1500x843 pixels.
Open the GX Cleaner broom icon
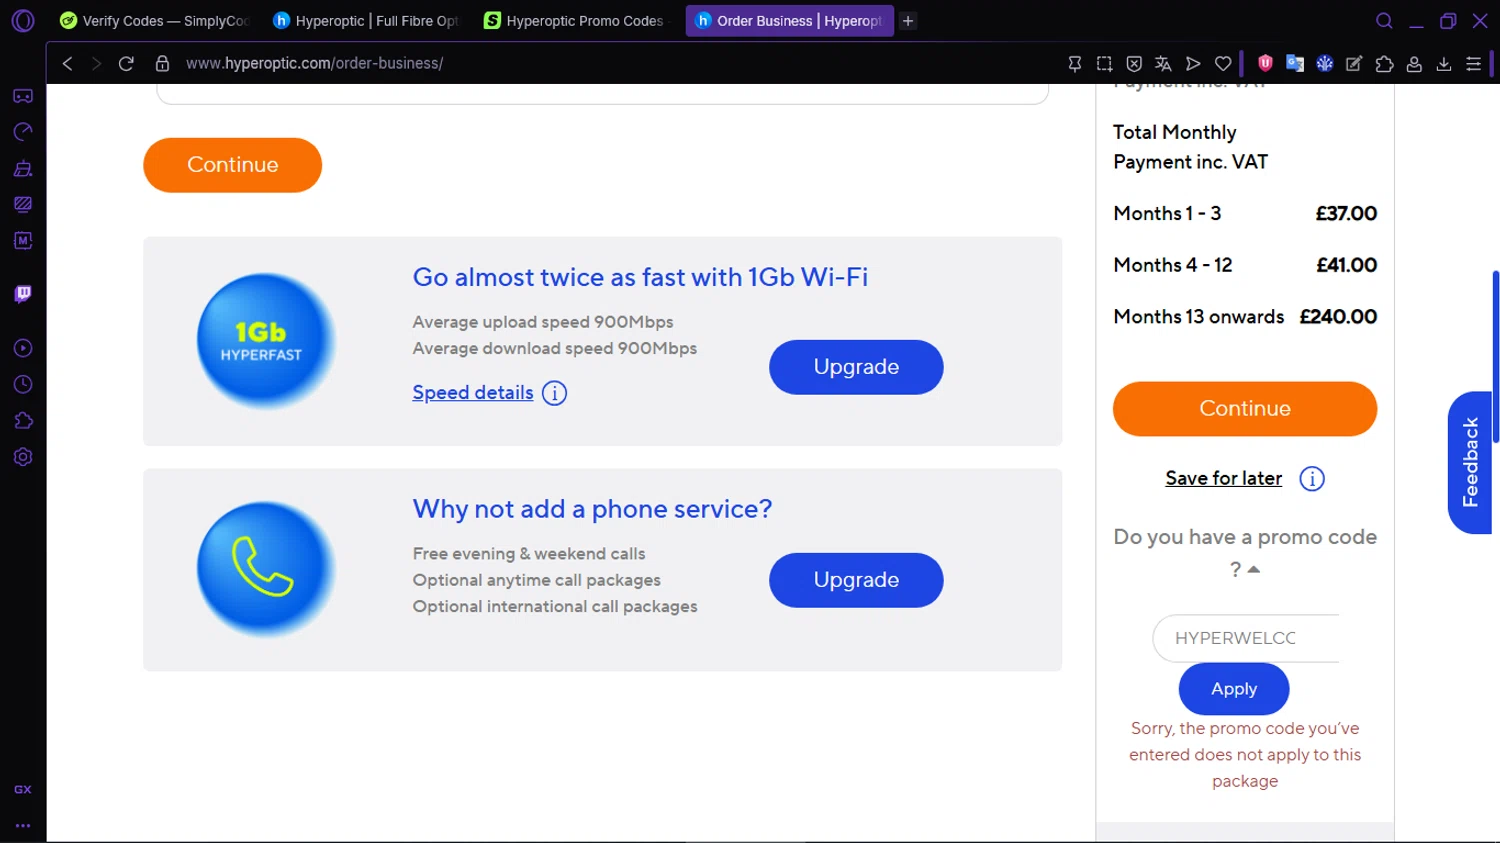tap(23, 168)
